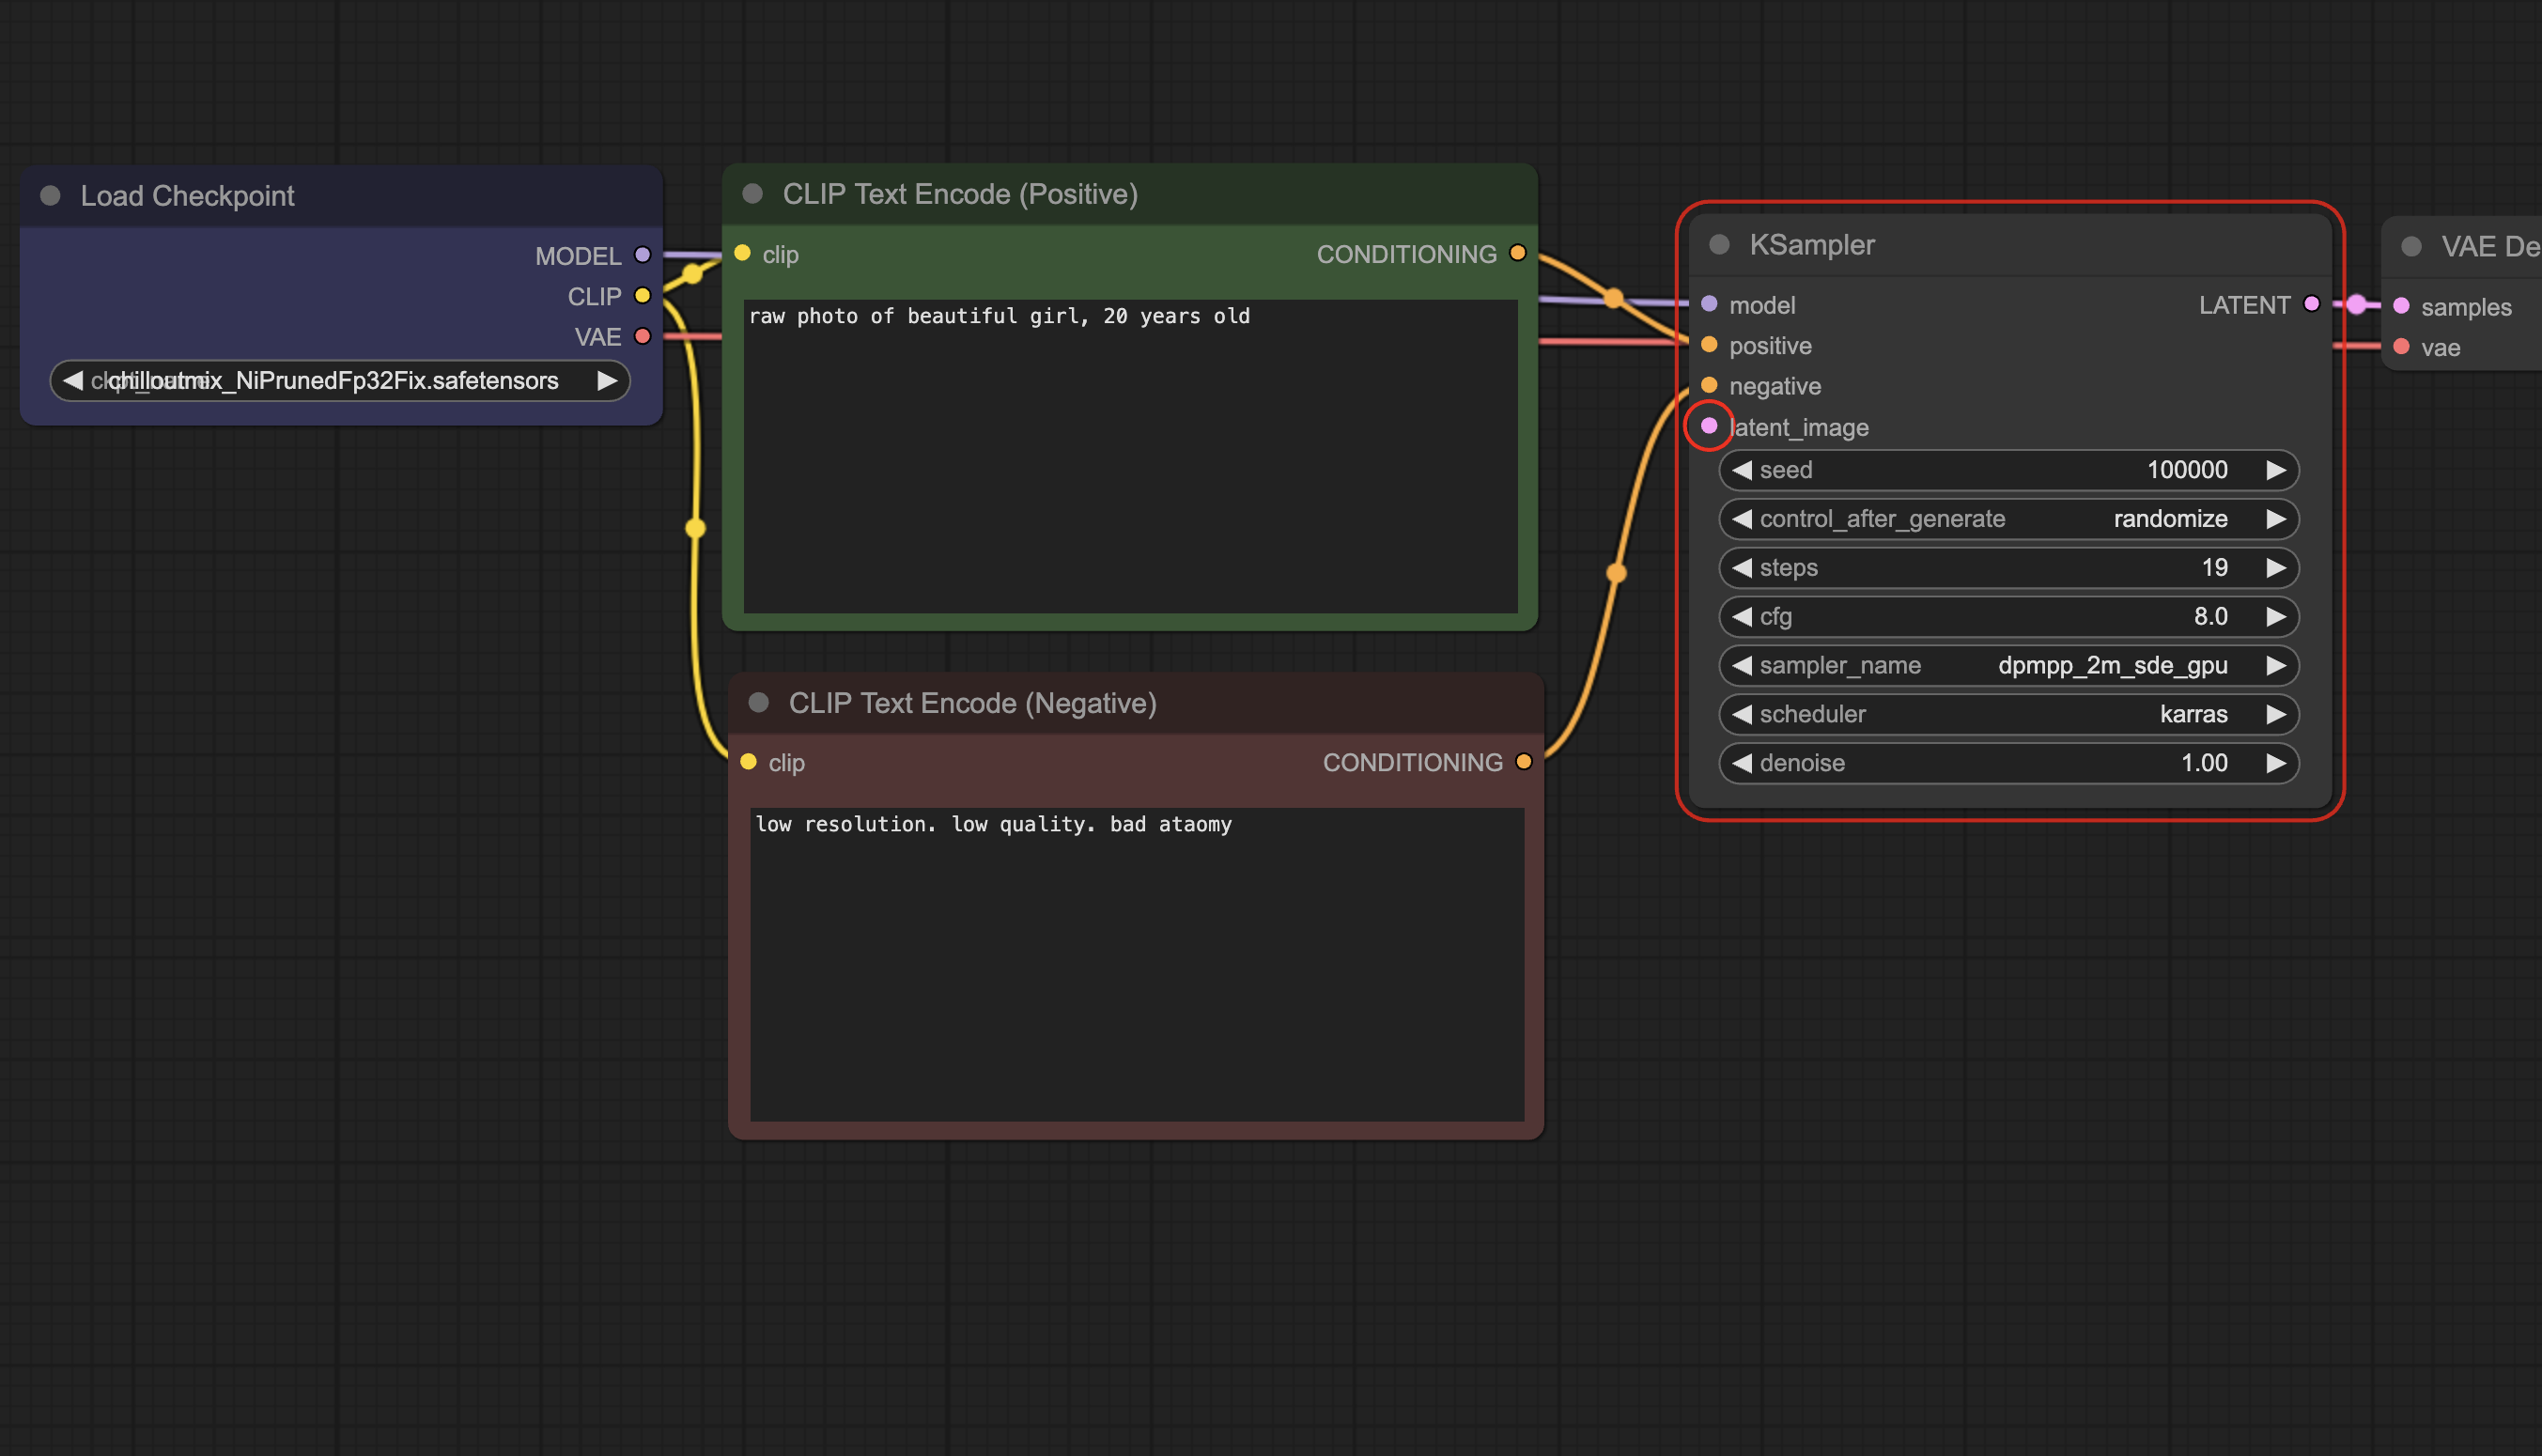Open the checkpoint name selector for chilloutmix safetensors
Image resolution: width=2542 pixels, height=1456 pixels.
click(x=338, y=381)
